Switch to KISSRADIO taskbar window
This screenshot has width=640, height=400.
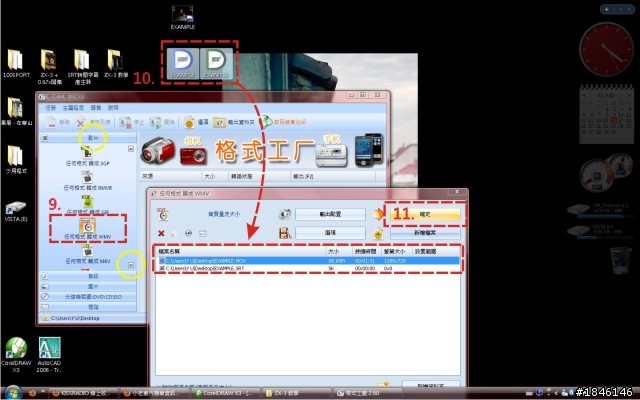(x=83, y=393)
